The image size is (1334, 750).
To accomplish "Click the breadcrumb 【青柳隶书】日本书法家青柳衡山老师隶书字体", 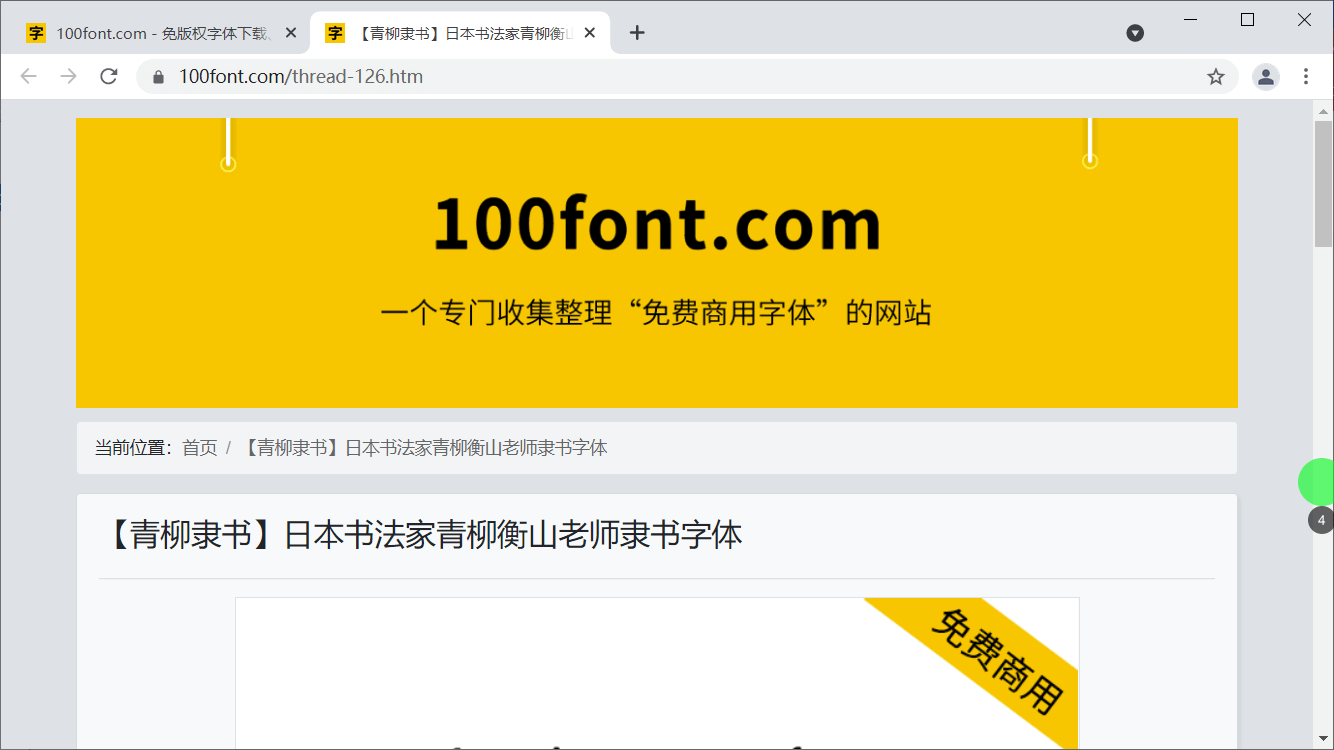I will click(425, 448).
